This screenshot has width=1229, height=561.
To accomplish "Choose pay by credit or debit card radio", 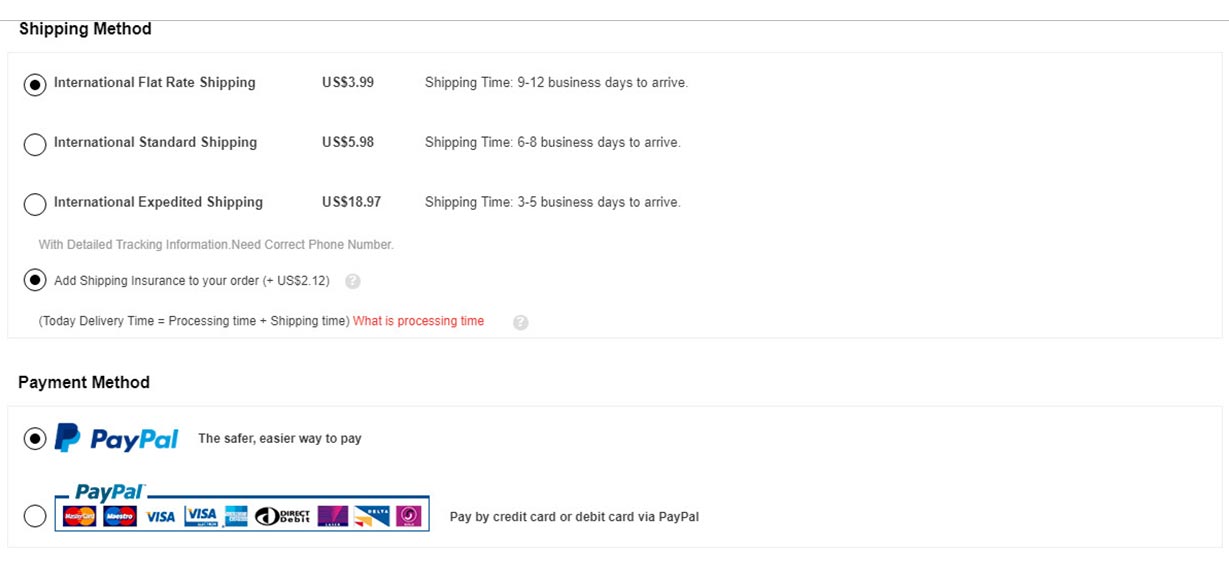I will [35, 516].
